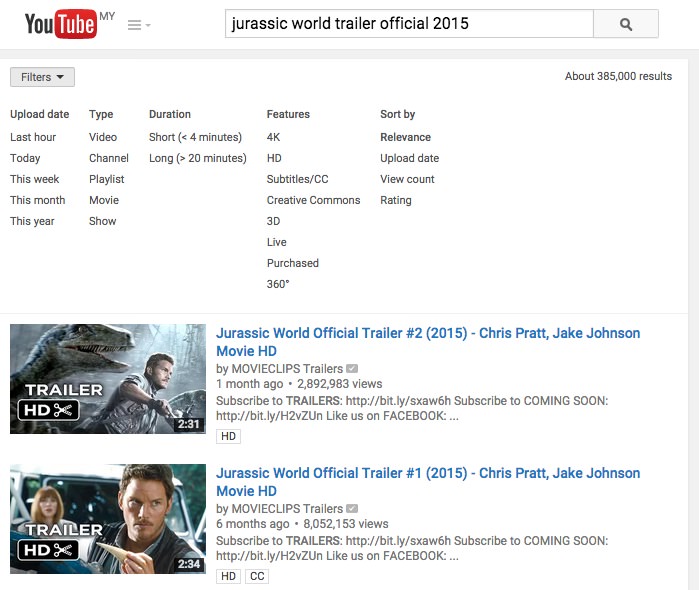Open Jurassic World Official Trailer #2 title link
699x590 pixels.
428,342
